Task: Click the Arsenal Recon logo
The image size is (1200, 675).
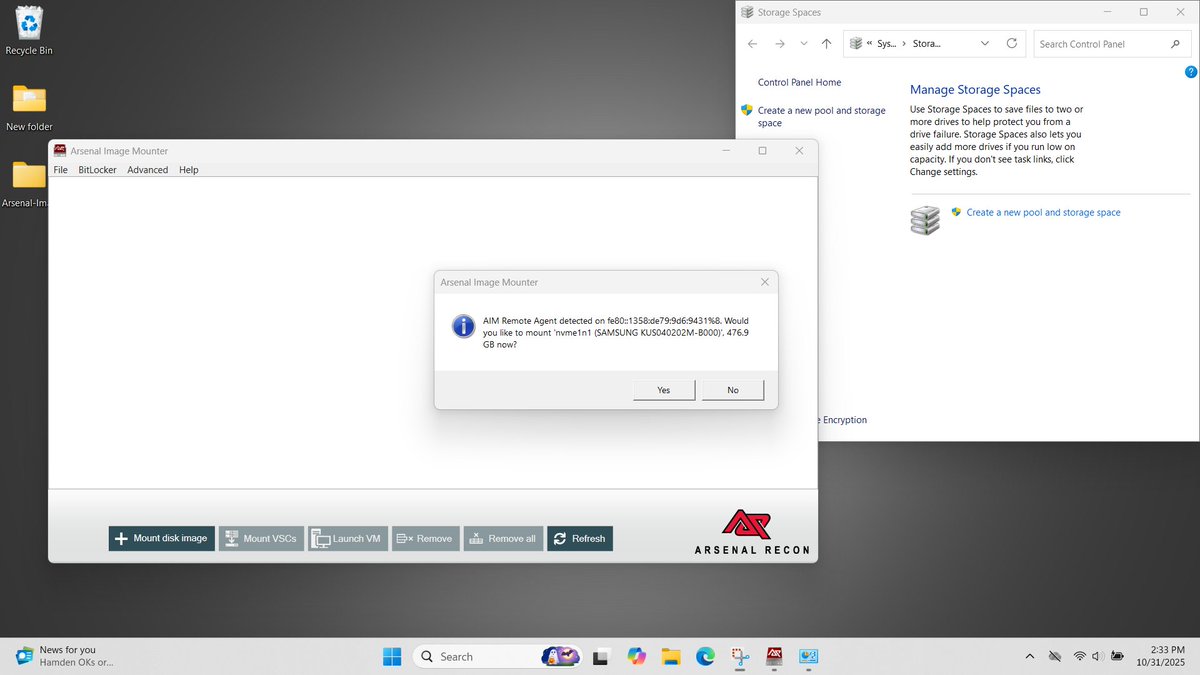Action: (752, 532)
